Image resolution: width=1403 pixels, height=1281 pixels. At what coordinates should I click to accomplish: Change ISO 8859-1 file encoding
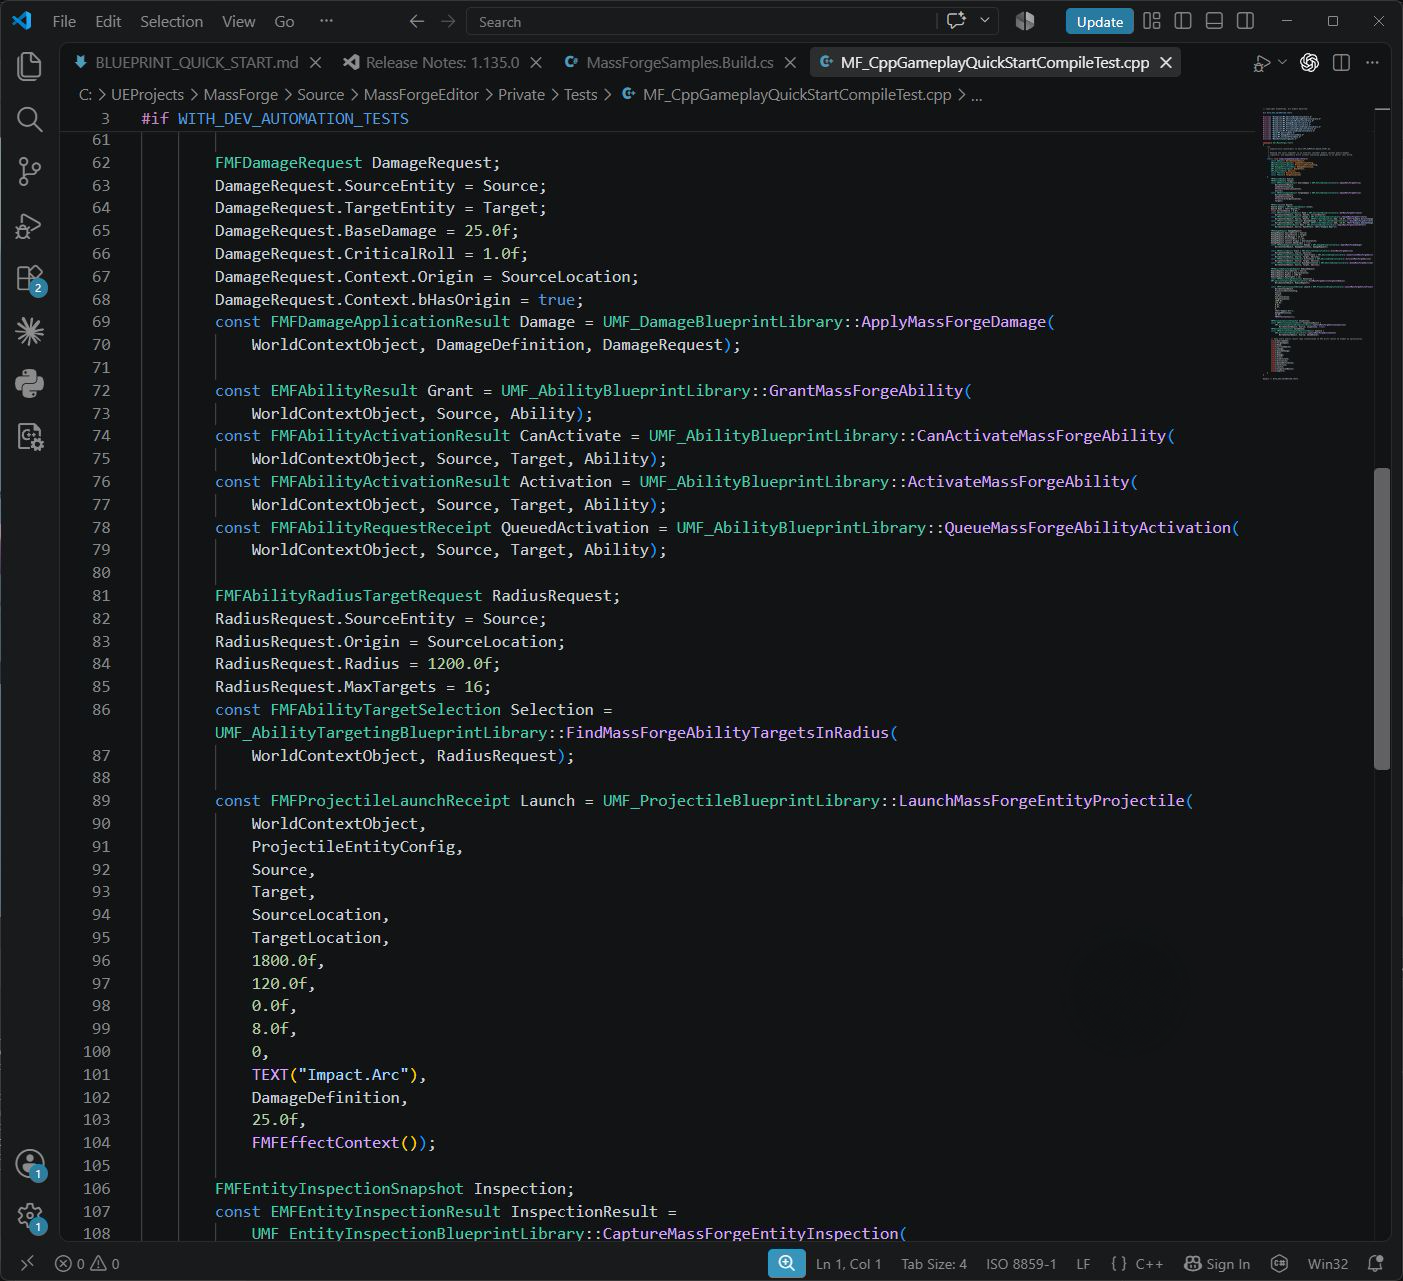tap(1021, 1263)
